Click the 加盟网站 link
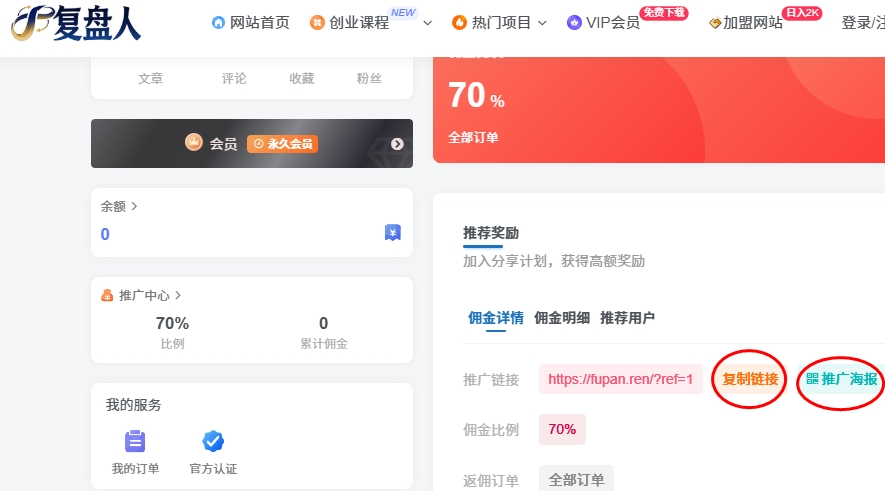 click(746, 23)
